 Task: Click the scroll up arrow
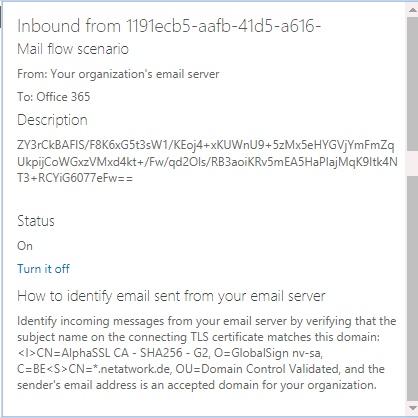(412, 10)
